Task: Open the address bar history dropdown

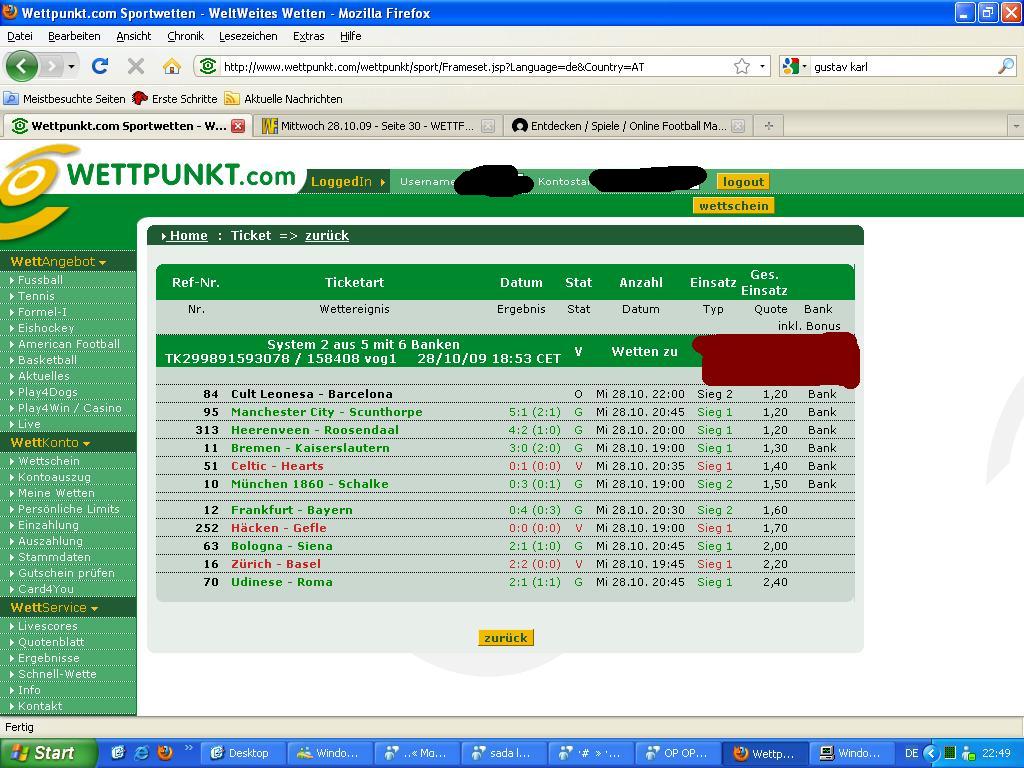Action: (x=762, y=66)
